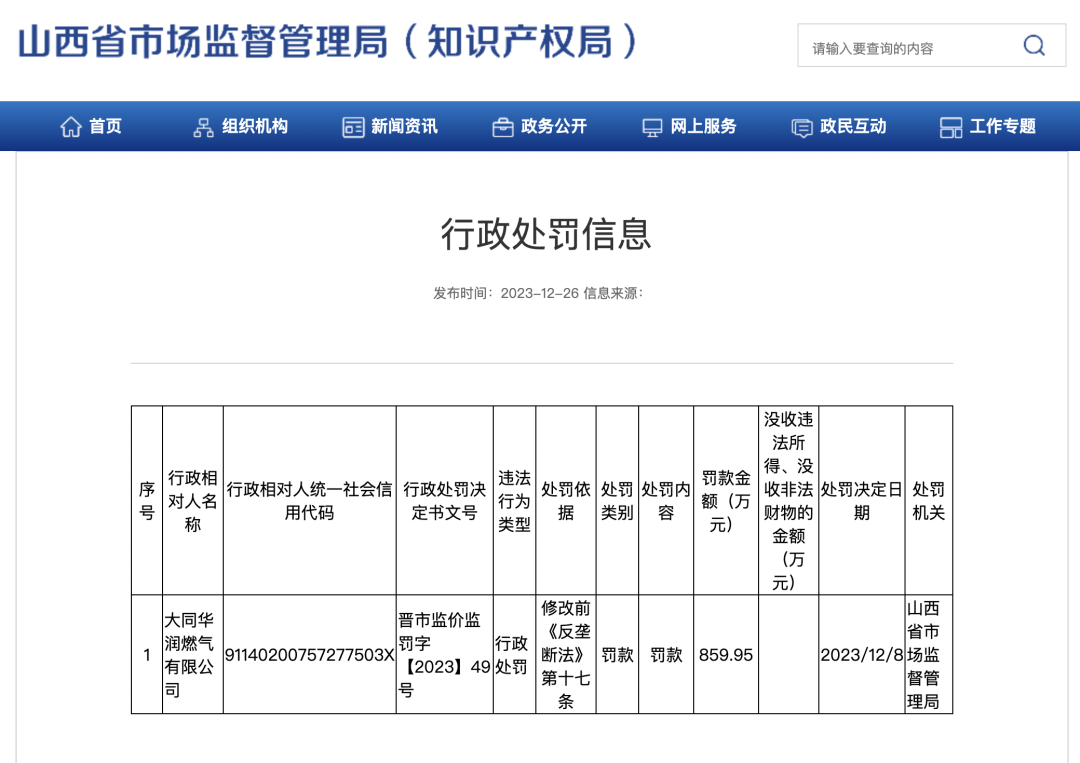Click the home icon beside 首页

[x=71, y=127]
